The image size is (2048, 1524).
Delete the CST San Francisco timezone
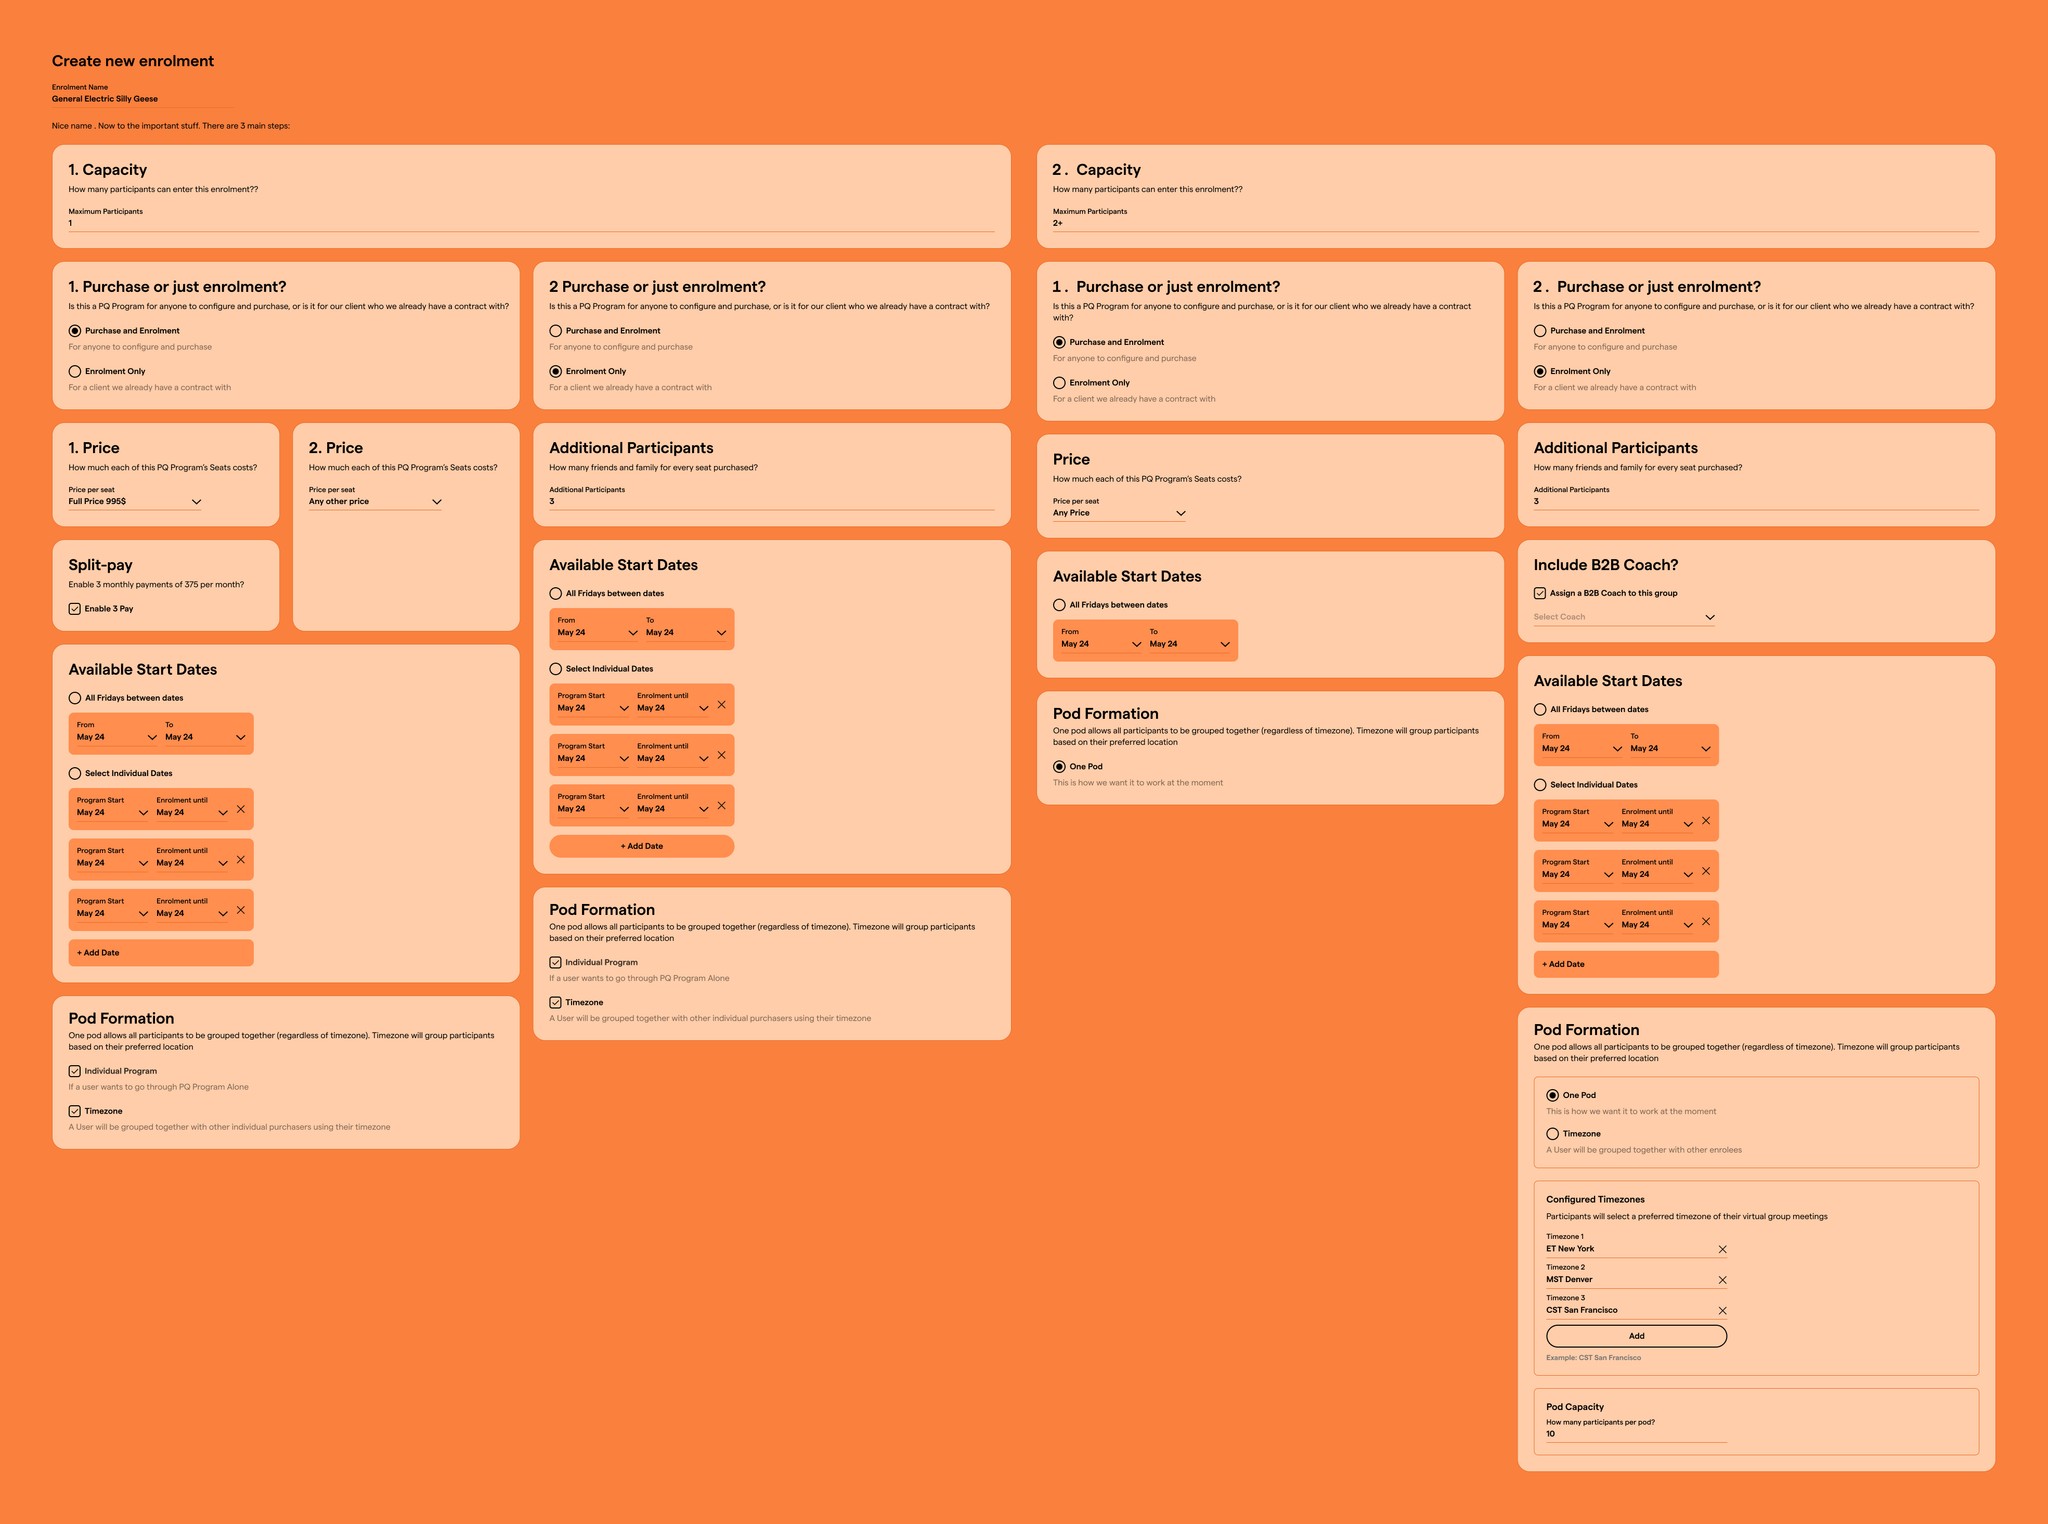(x=1722, y=1310)
